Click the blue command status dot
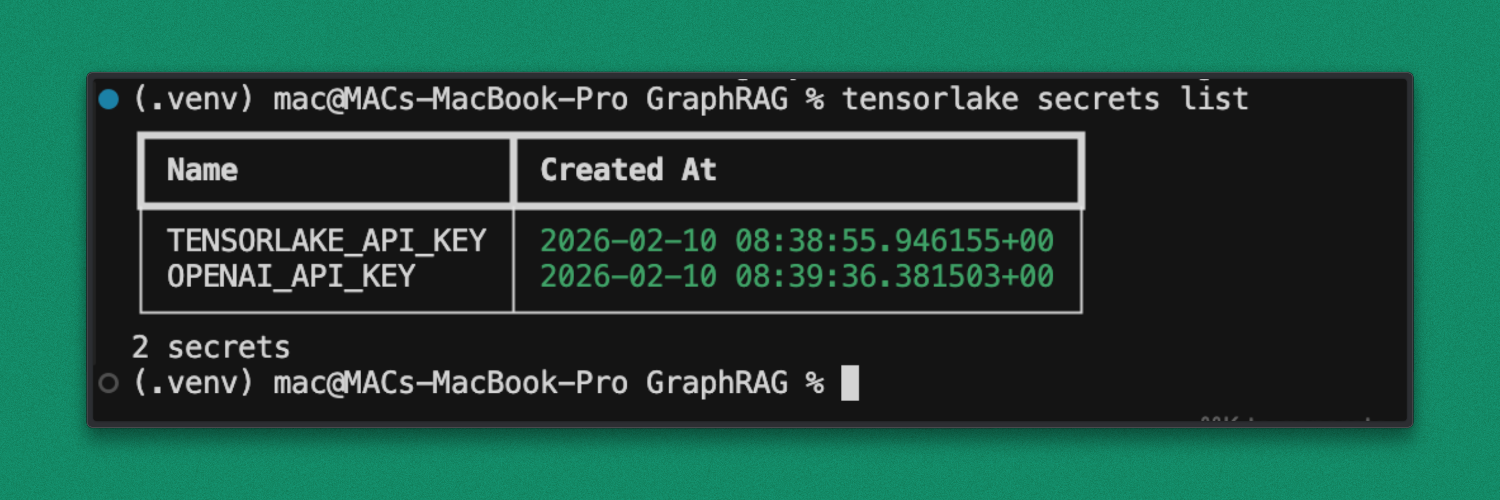This screenshot has width=1500, height=500. (109, 99)
